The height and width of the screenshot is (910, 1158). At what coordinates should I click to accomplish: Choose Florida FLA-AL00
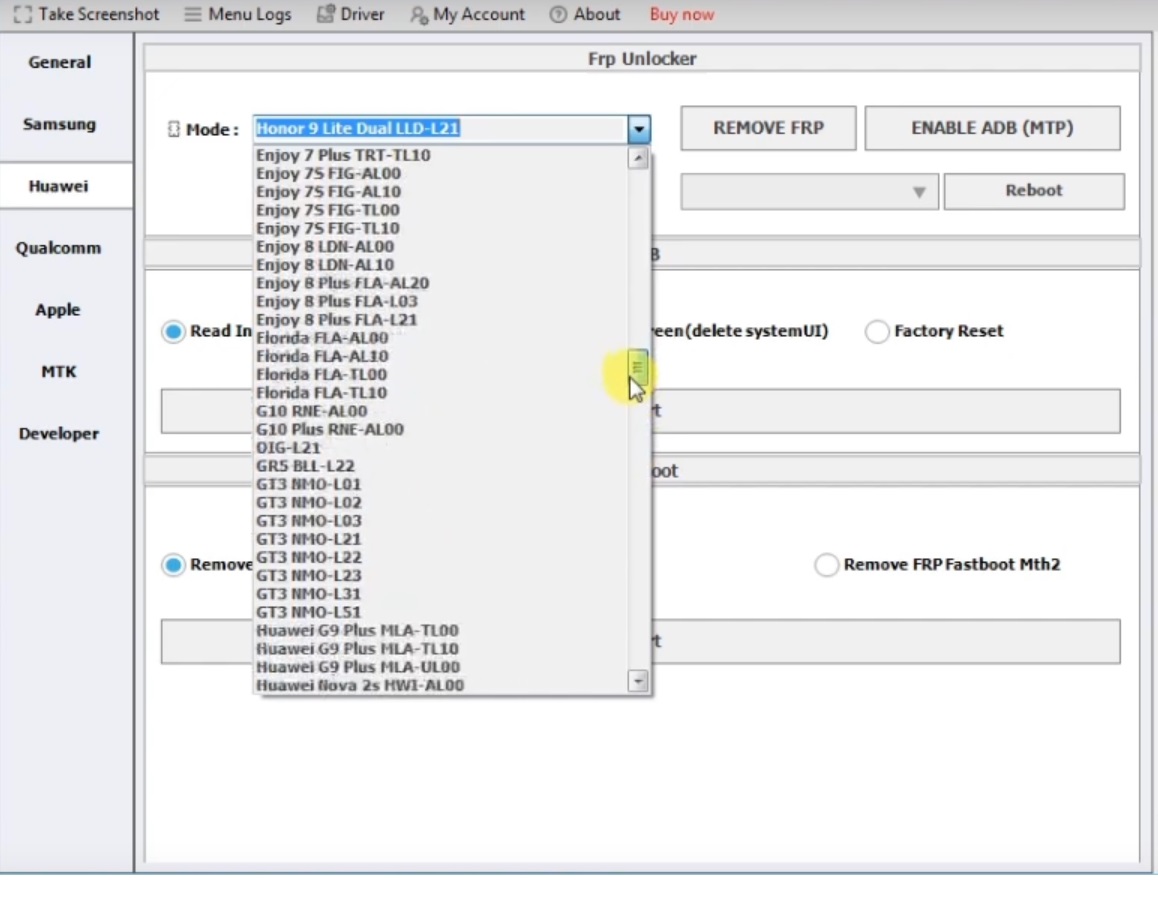coord(441,338)
